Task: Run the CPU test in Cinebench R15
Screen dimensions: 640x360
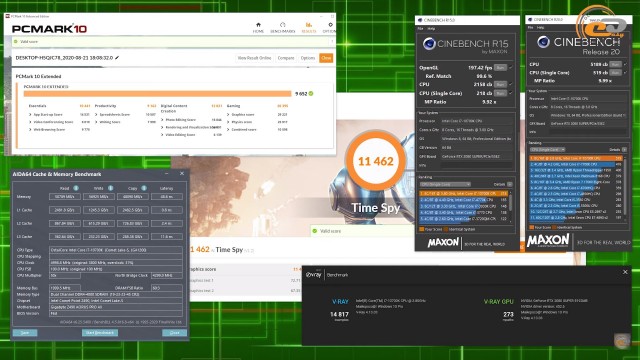Action: click(x=500, y=84)
